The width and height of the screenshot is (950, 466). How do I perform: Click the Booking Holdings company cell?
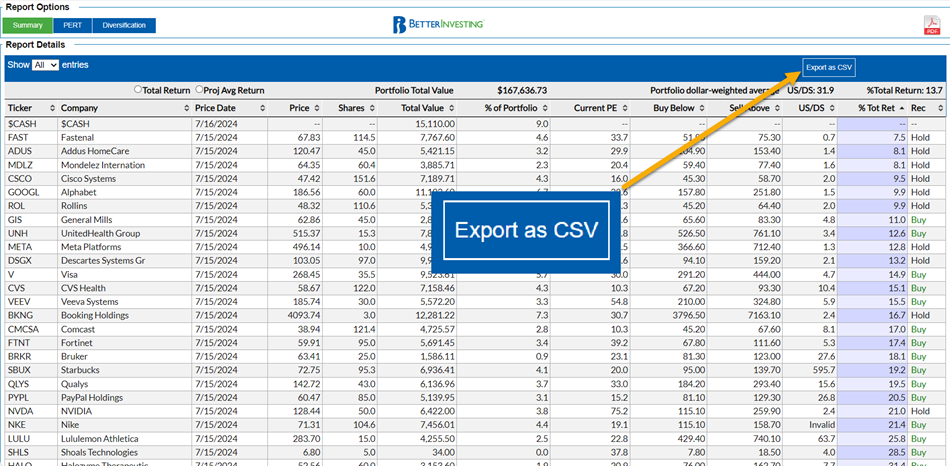[124, 315]
